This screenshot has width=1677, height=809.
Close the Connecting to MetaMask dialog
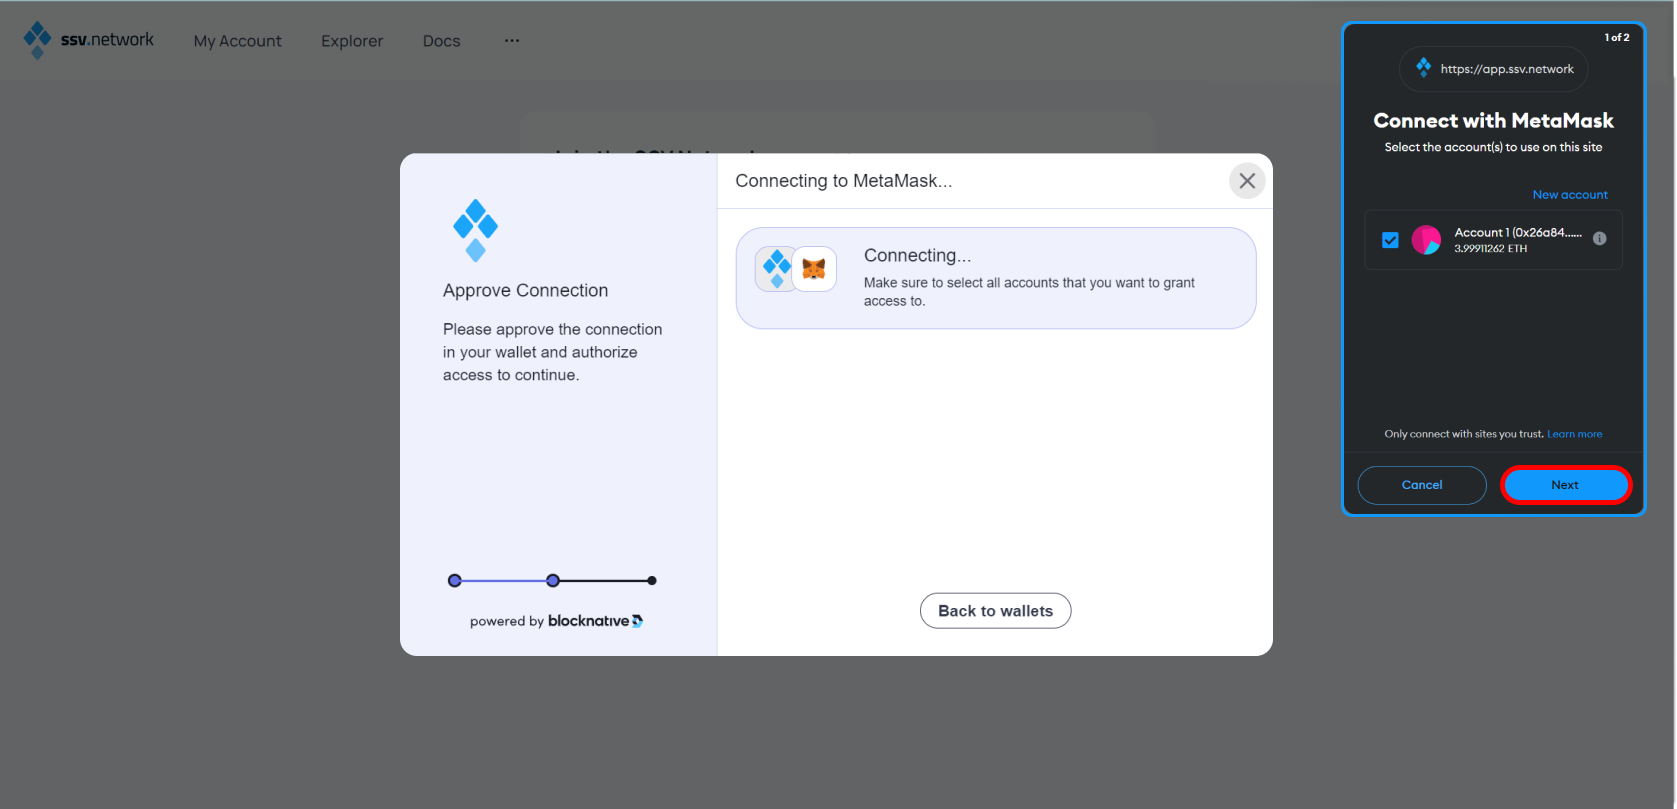1247,181
